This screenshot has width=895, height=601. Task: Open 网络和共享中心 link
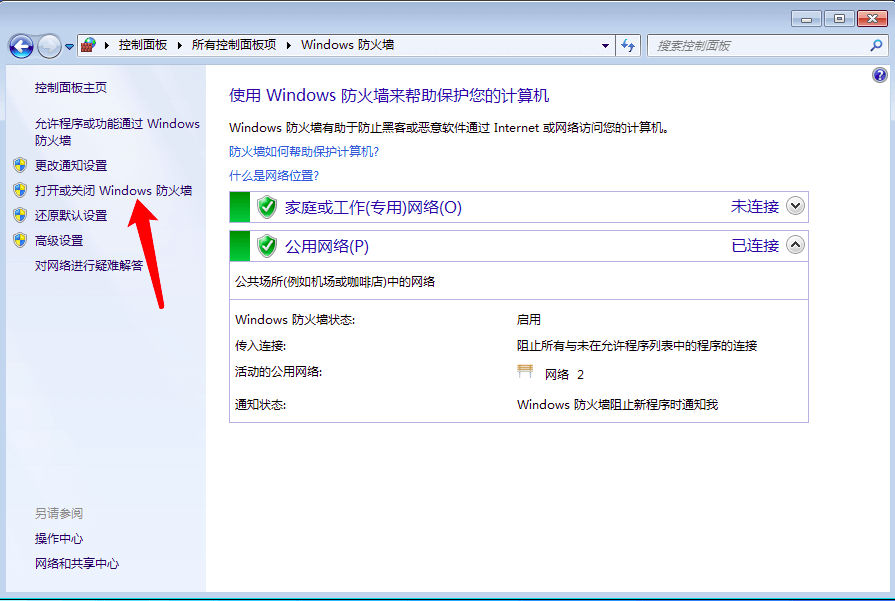click(77, 564)
